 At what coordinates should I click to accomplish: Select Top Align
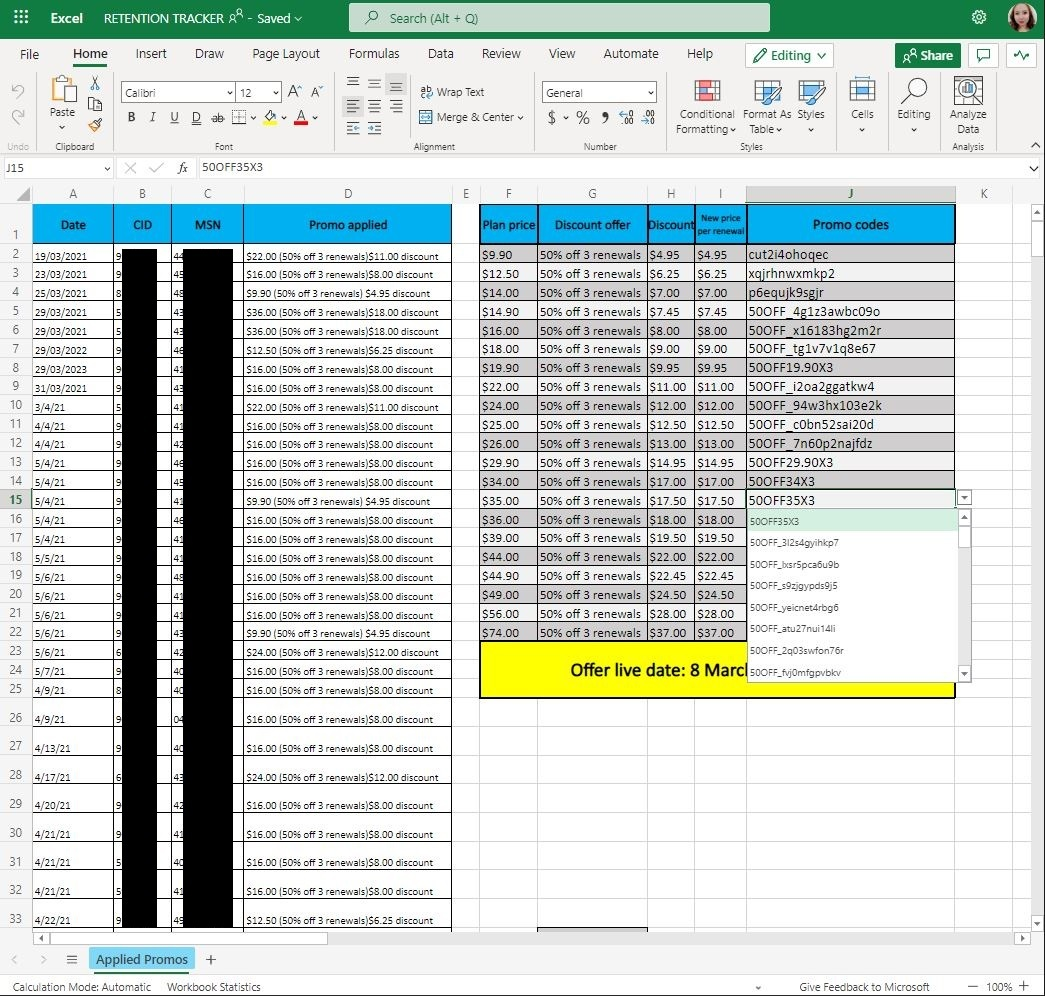point(353,83)
